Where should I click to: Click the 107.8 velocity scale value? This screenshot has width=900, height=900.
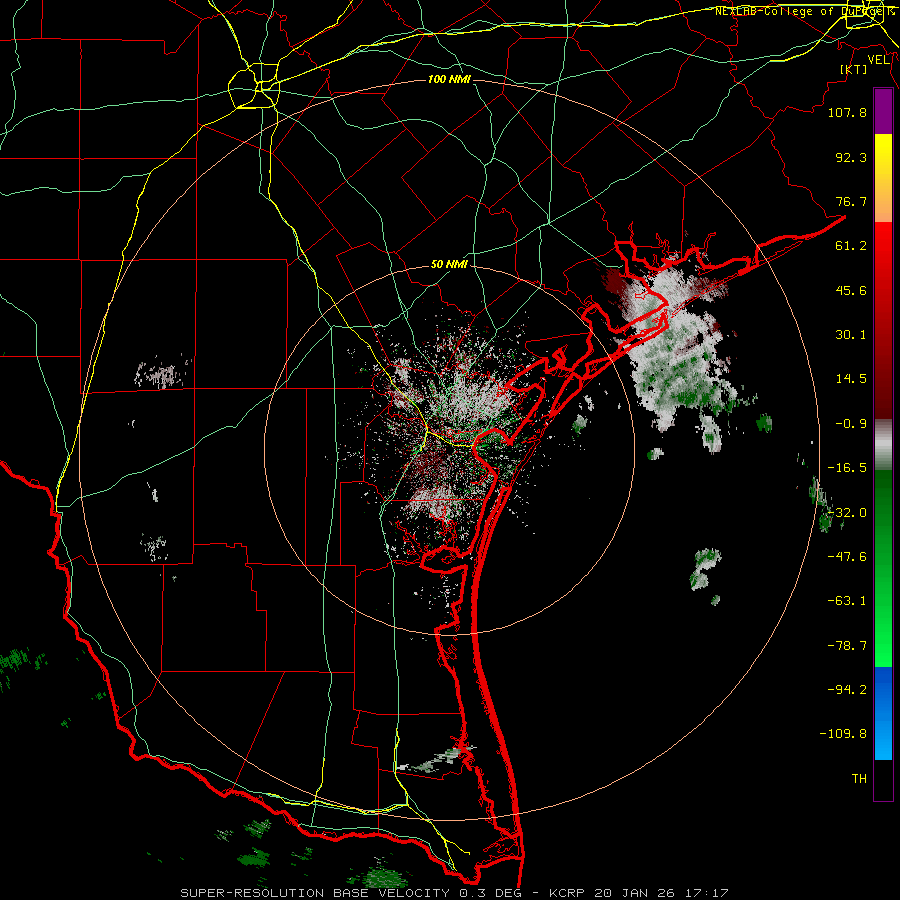(847, 112)
